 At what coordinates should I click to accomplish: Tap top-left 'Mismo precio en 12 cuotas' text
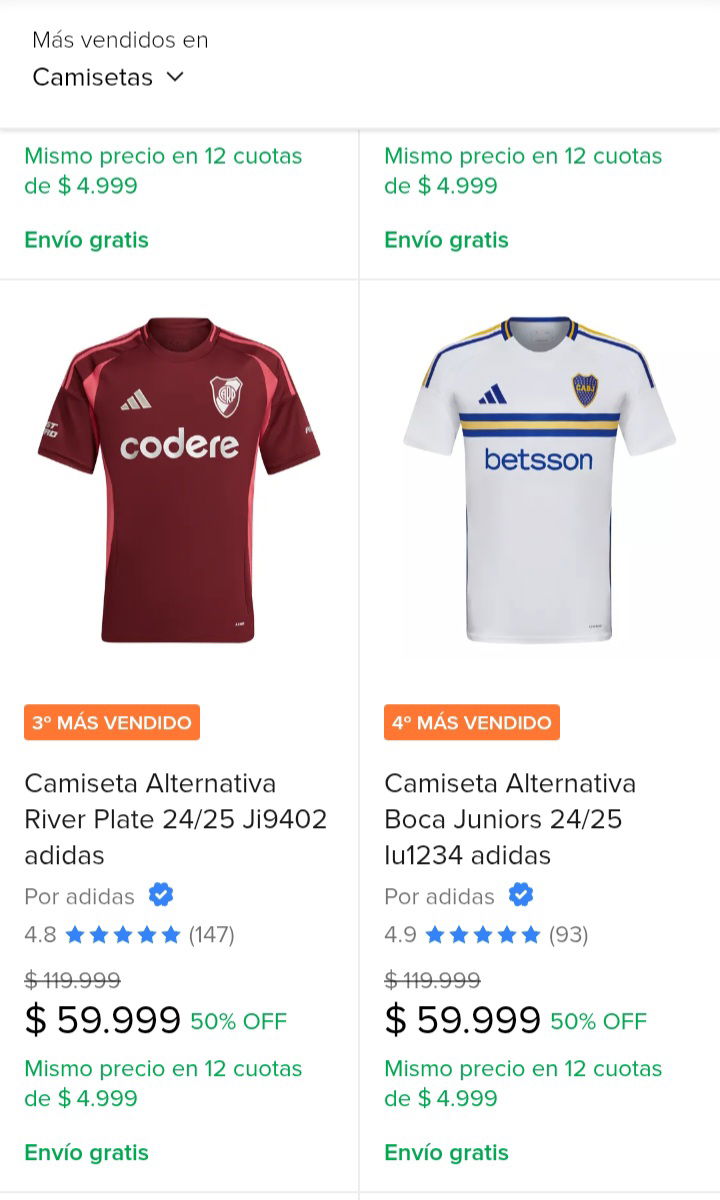tap(163, 156)
